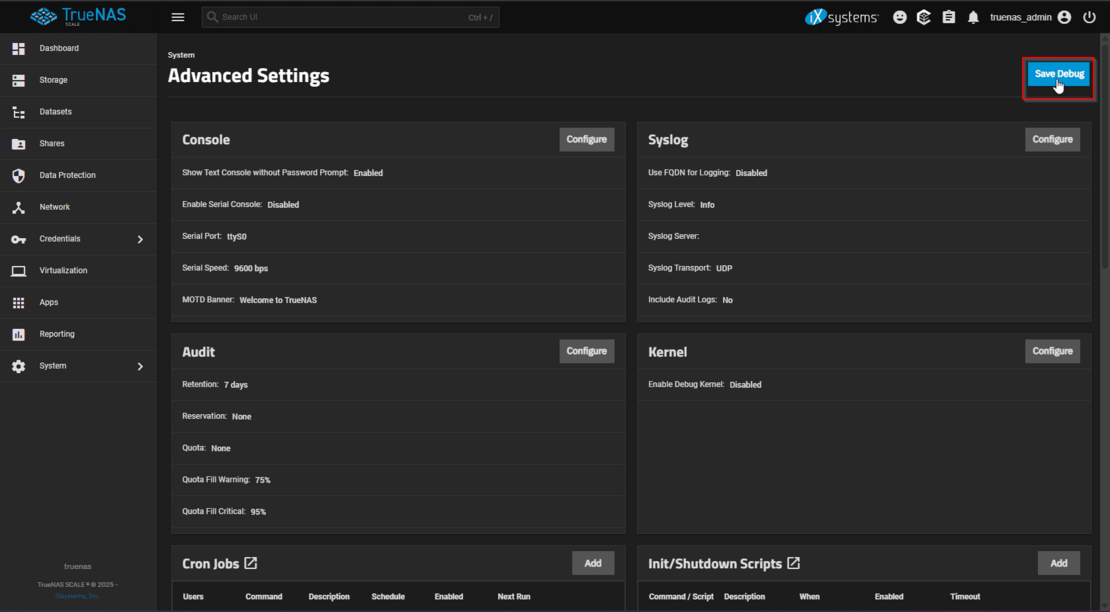Select the Dashboard sidebar icon

[17, 47]
